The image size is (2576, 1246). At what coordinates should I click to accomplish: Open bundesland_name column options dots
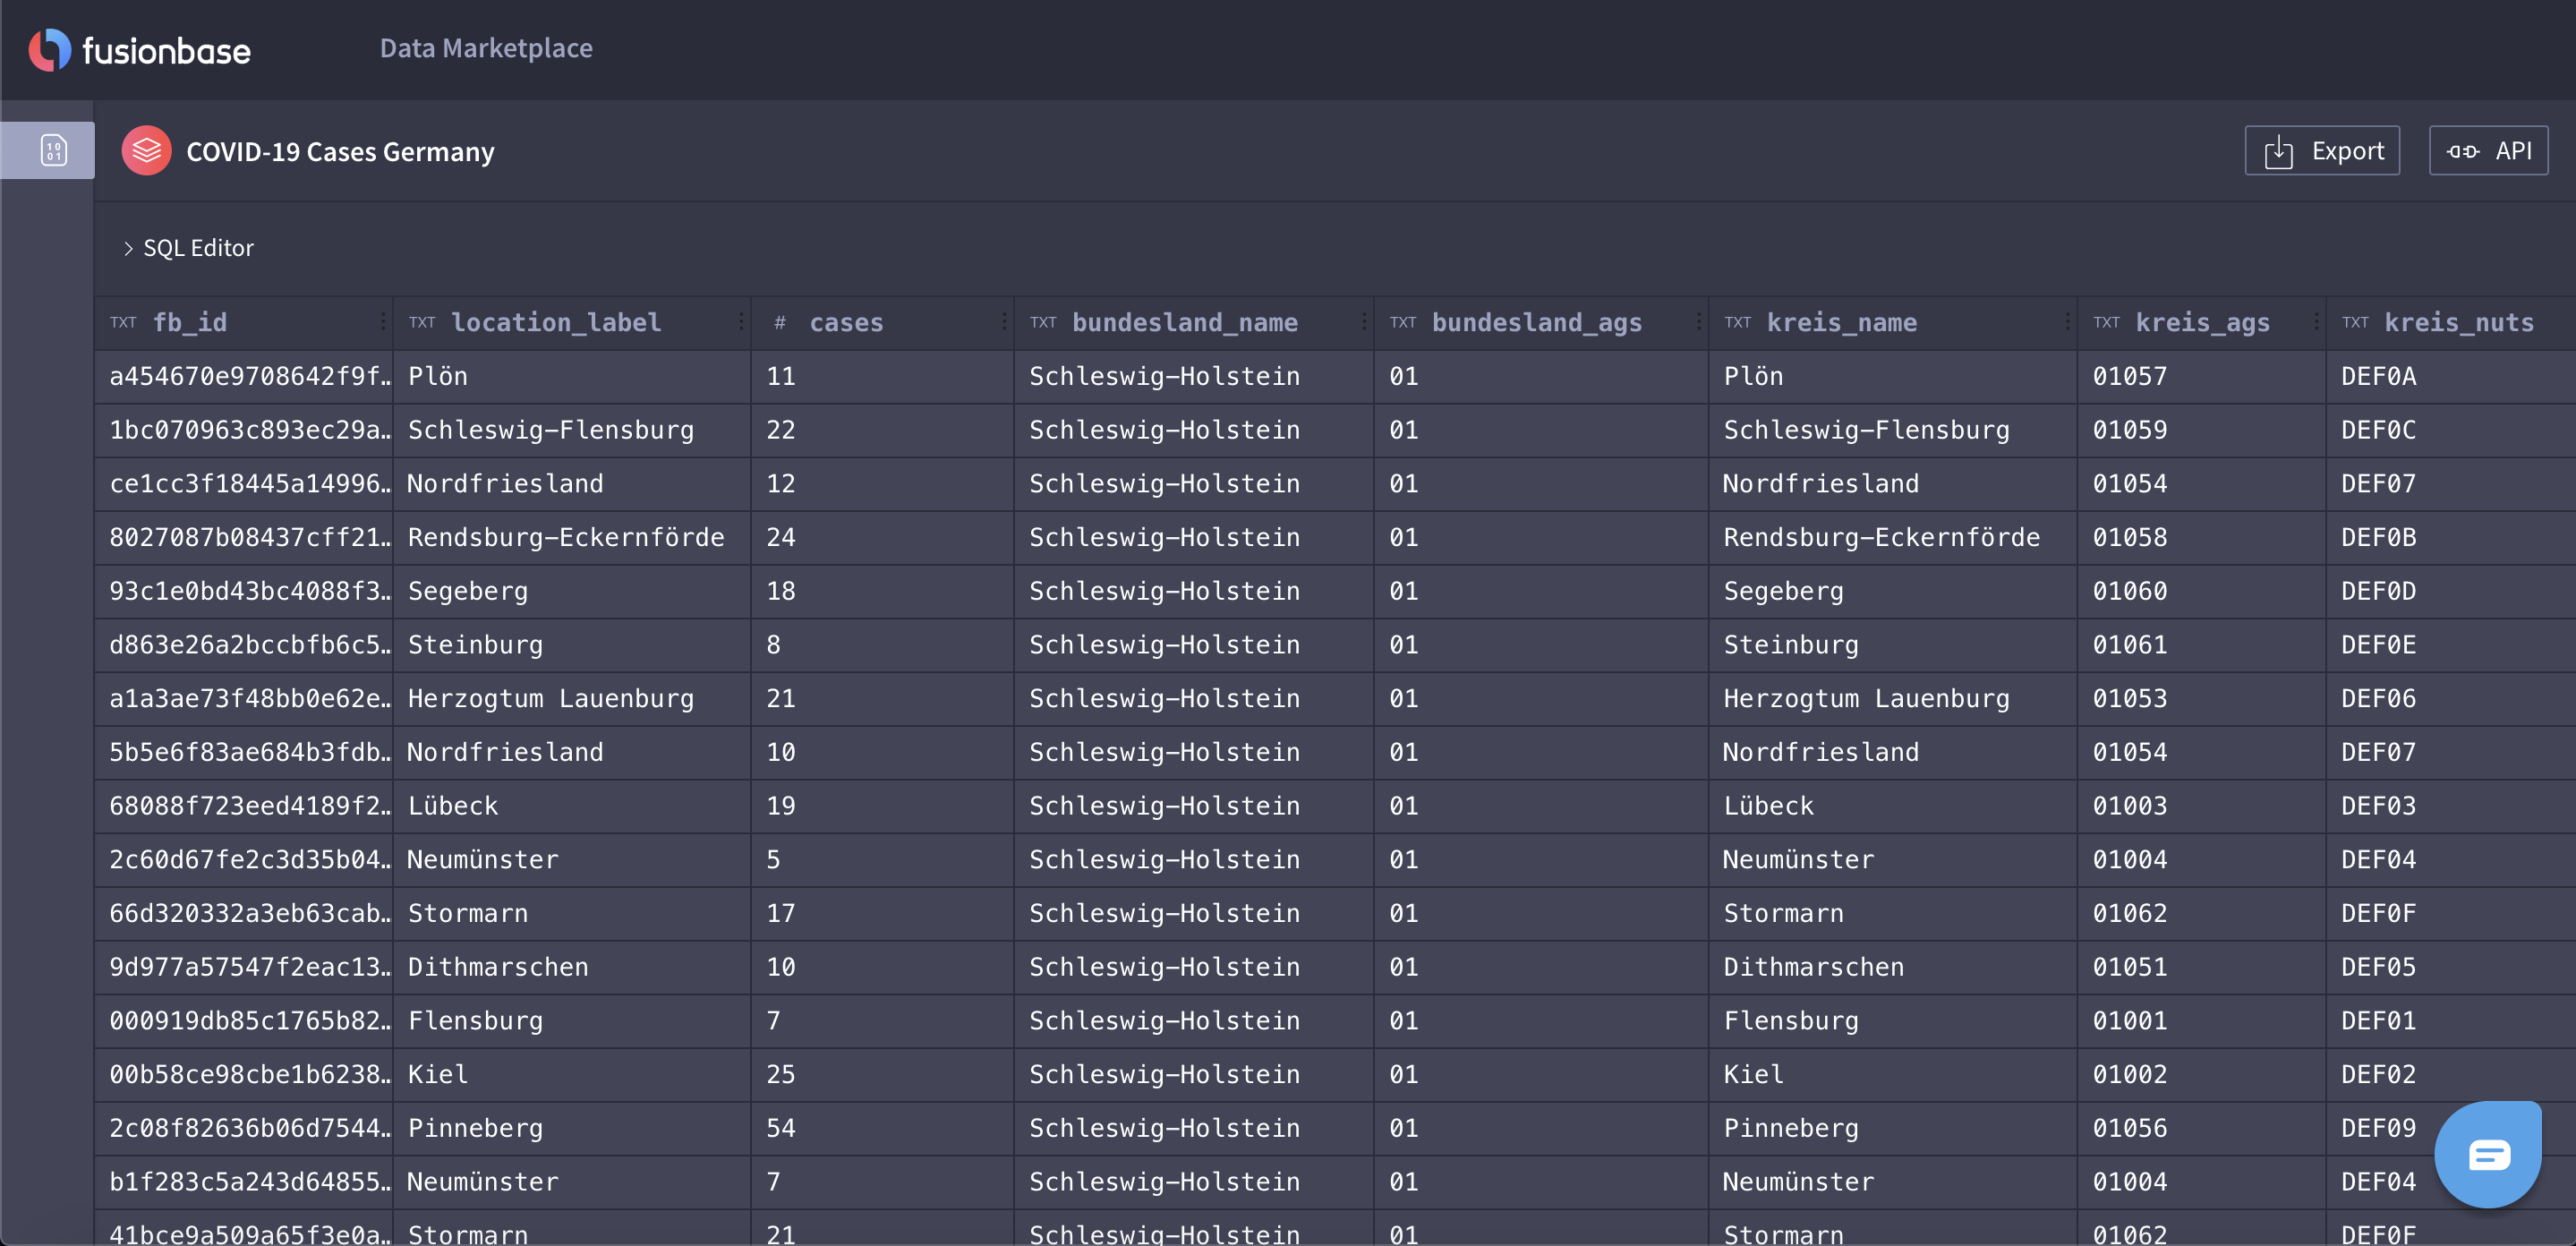[1363, 322]
